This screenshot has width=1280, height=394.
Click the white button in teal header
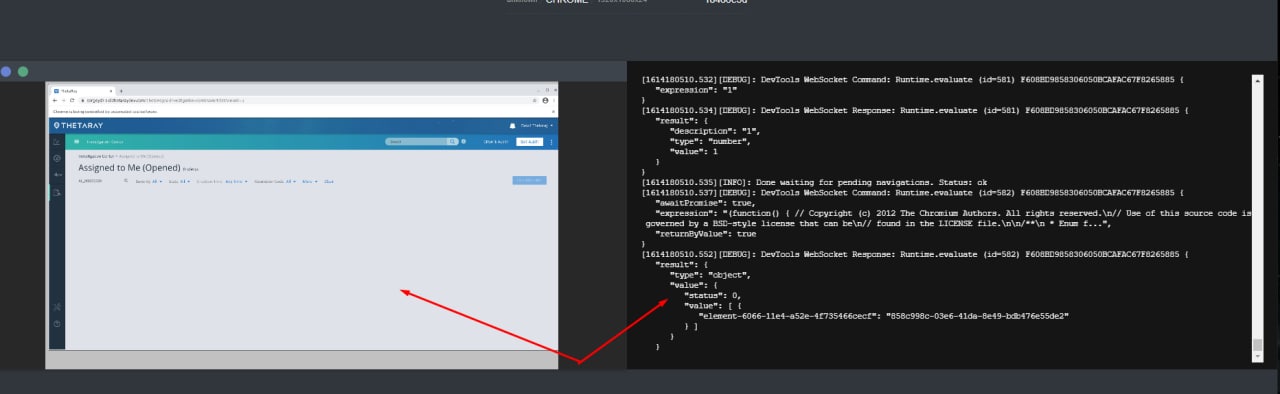[530, 142]
